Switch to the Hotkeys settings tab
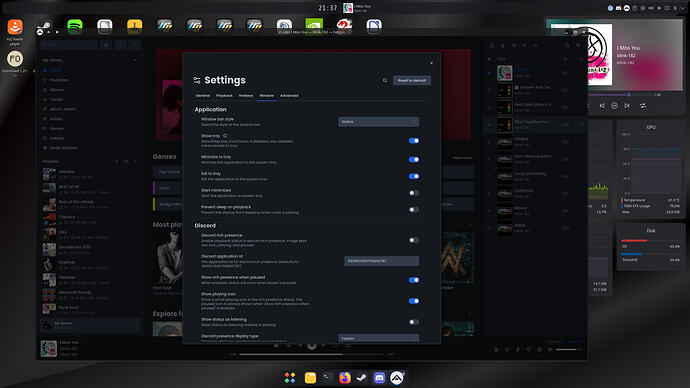Screen dimensions: 690x388 pos(246,95)
